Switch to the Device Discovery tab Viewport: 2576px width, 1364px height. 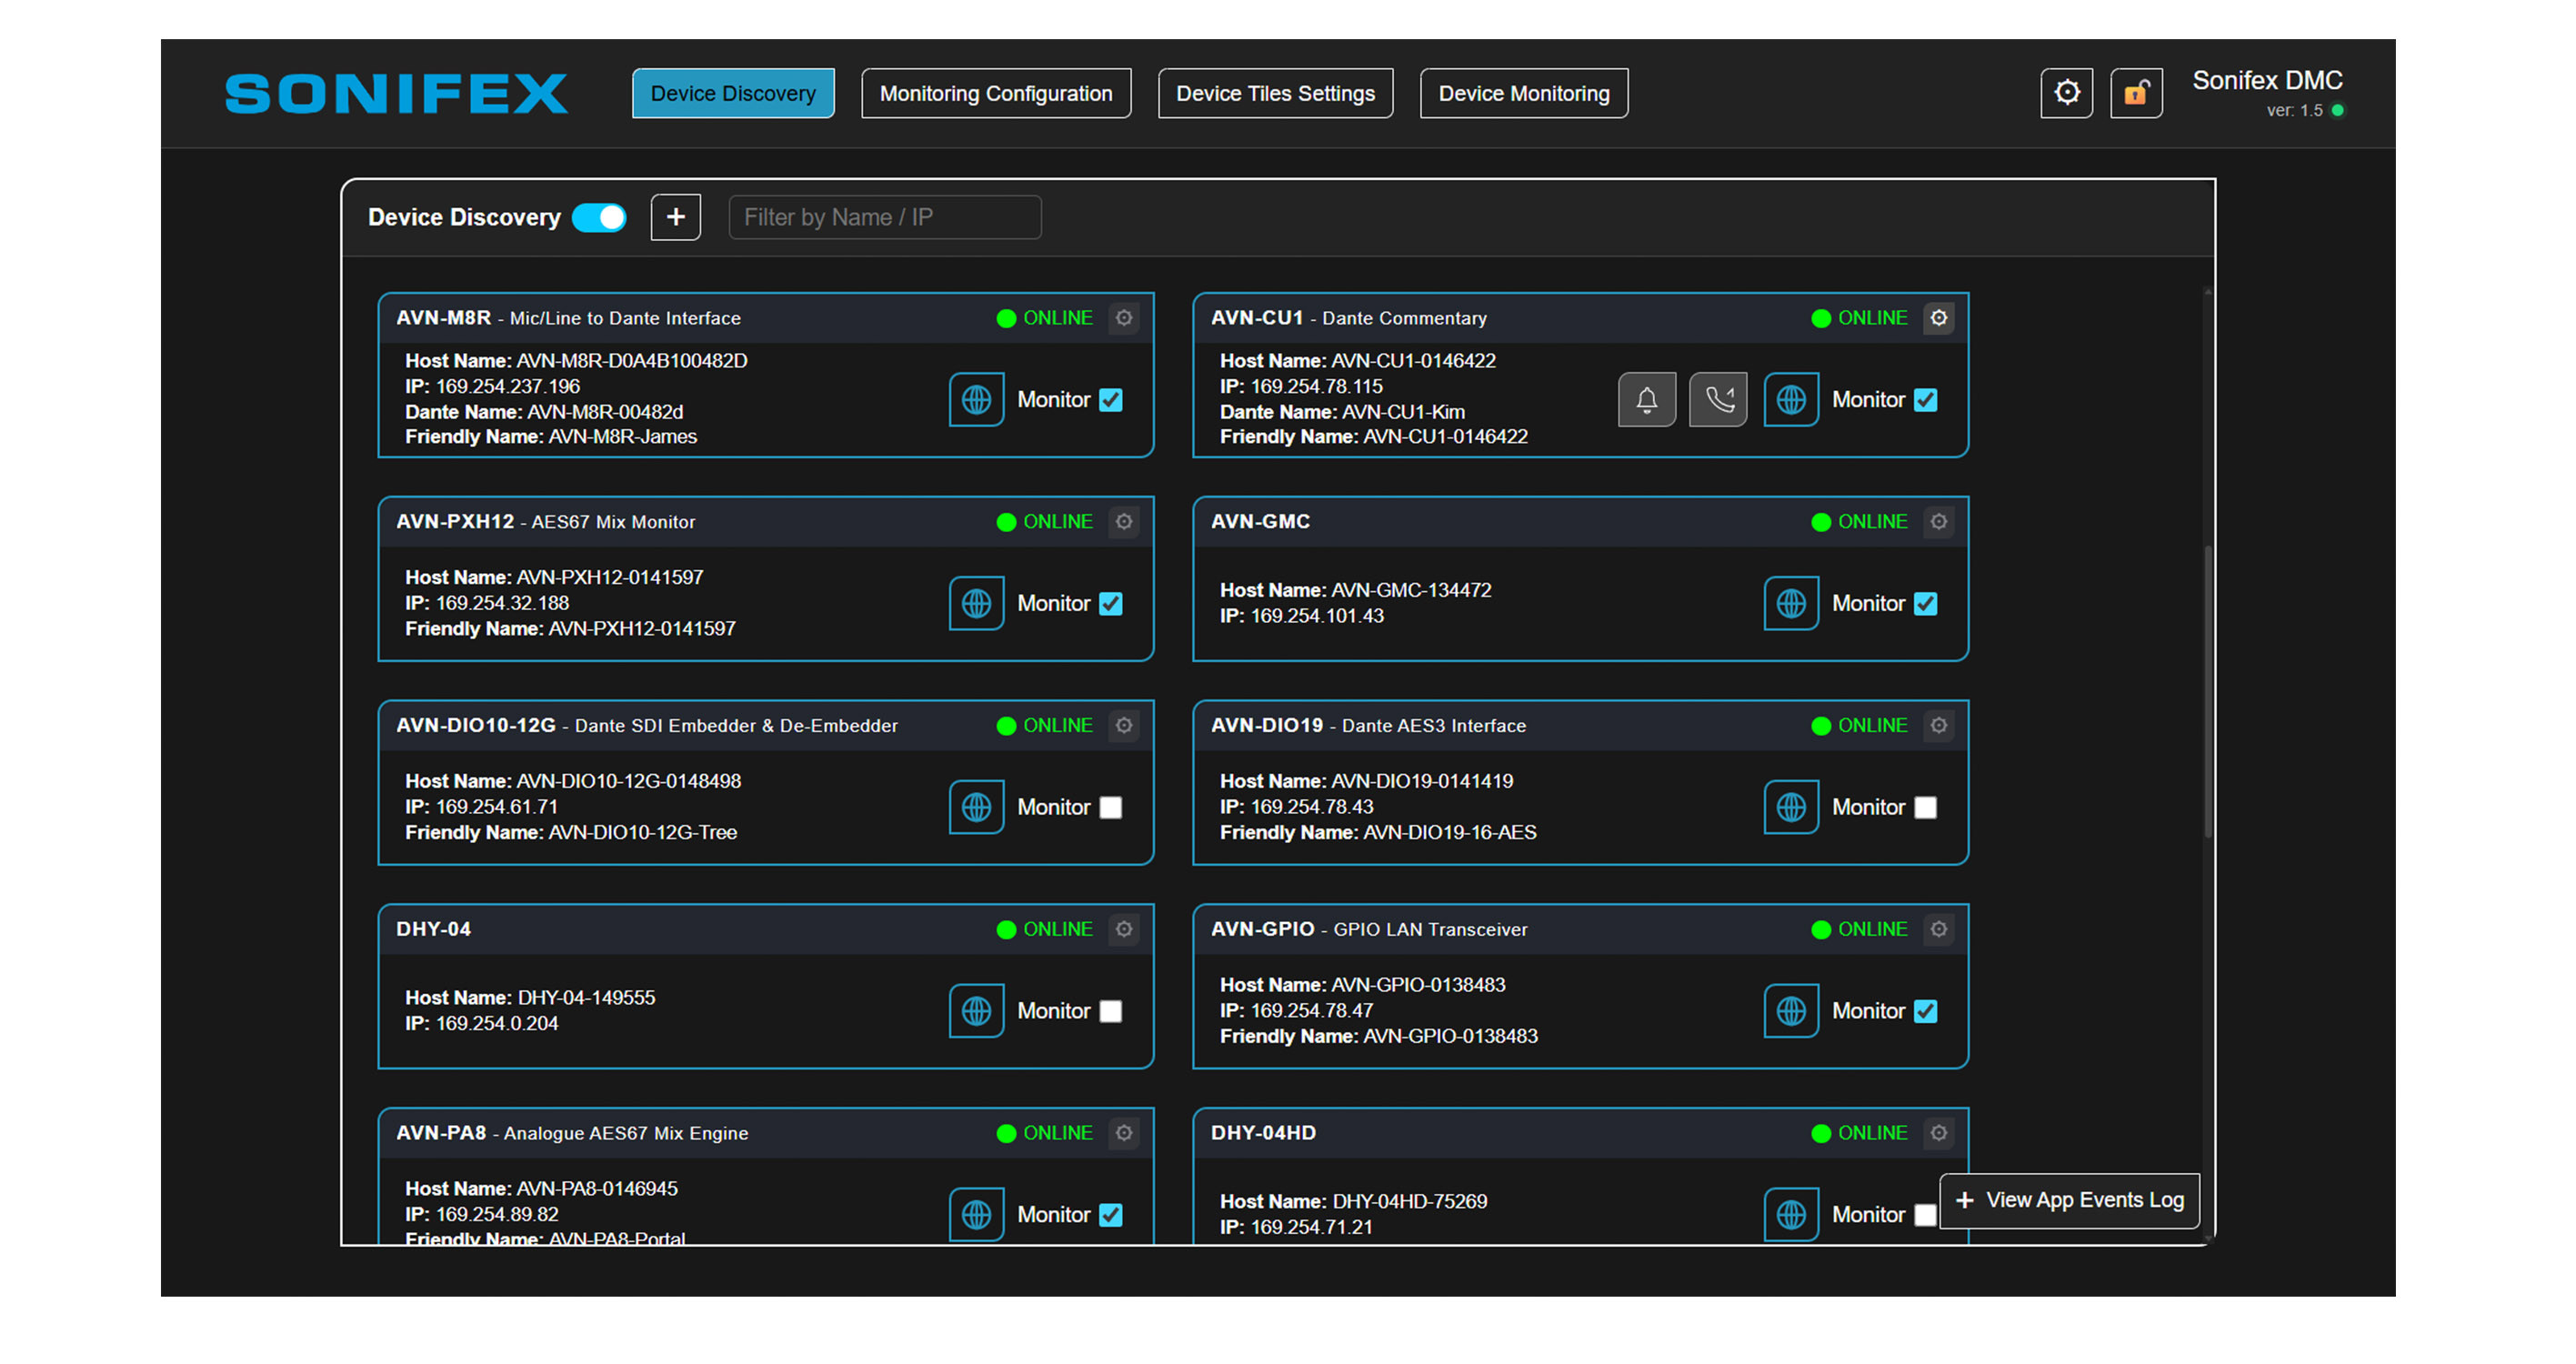click(733, 93)
